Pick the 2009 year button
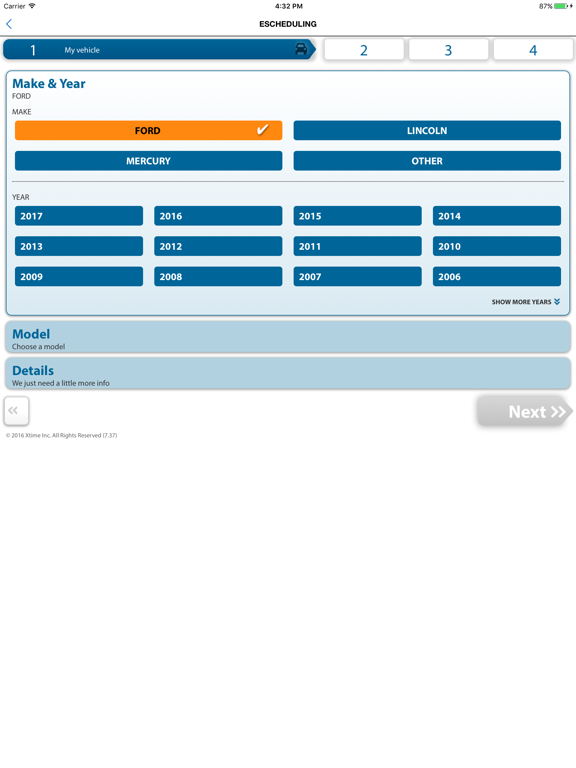This screenshot has height=768, width=576. coord(79,277)
